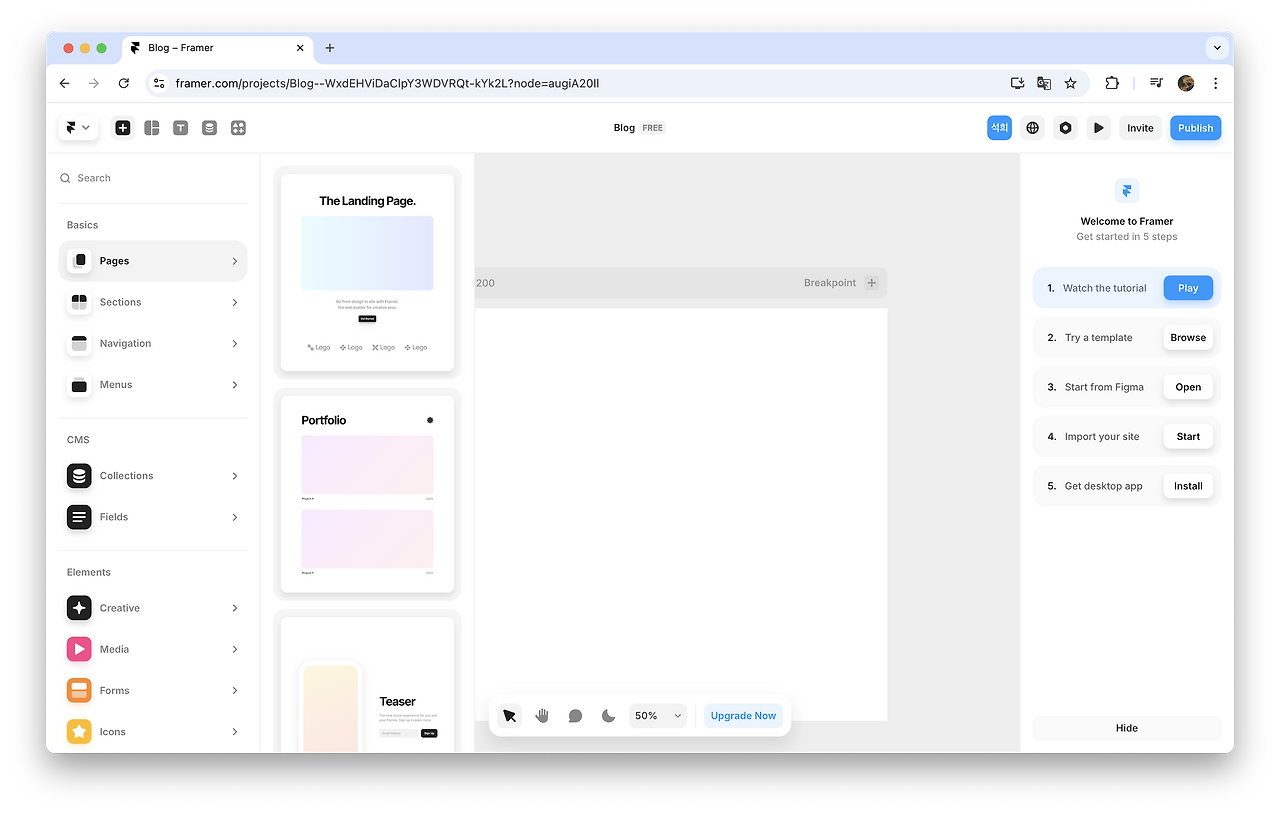Preview the site with the play icon
The height and width of the screenshot is (814, 1280).
pos(1099,128)
